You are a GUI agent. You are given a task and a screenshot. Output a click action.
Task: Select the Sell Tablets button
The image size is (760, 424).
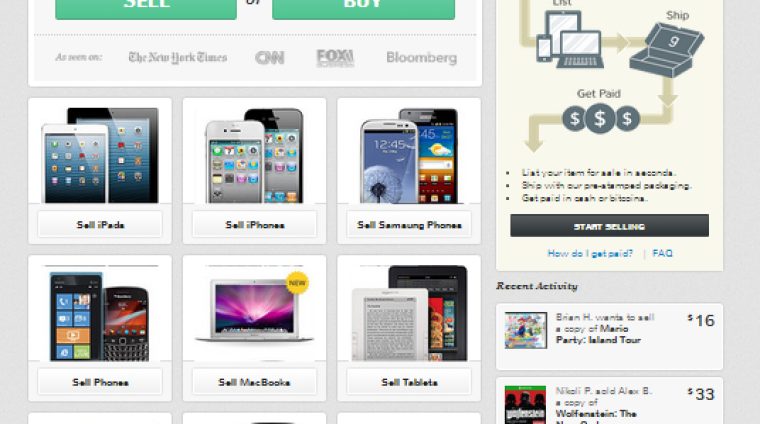click(409, 382)
